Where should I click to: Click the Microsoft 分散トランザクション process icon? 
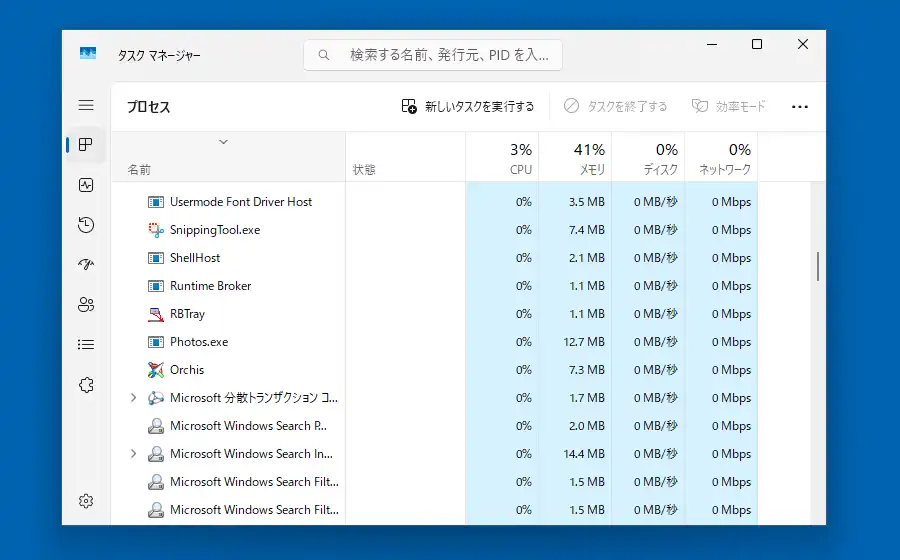[x=156, y=398]
